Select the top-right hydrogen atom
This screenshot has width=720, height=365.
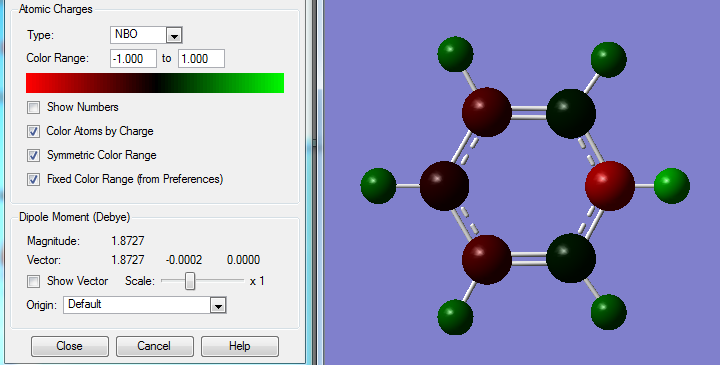(608, 60)
